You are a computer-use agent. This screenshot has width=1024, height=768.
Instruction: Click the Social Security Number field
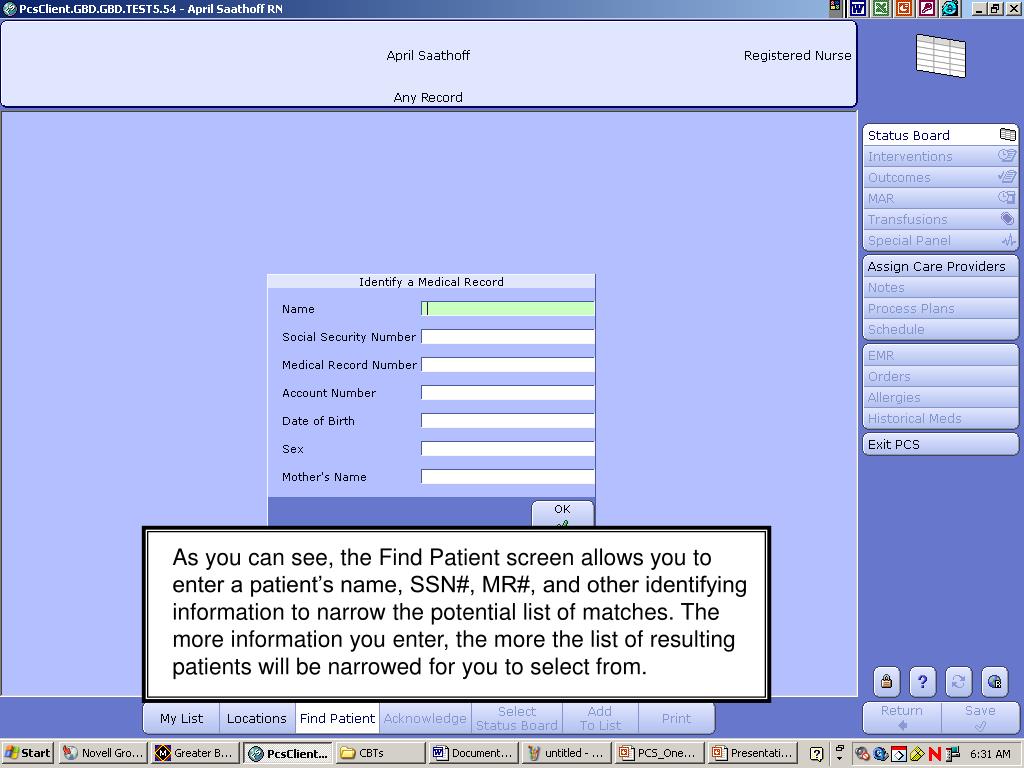pos(507,336)
